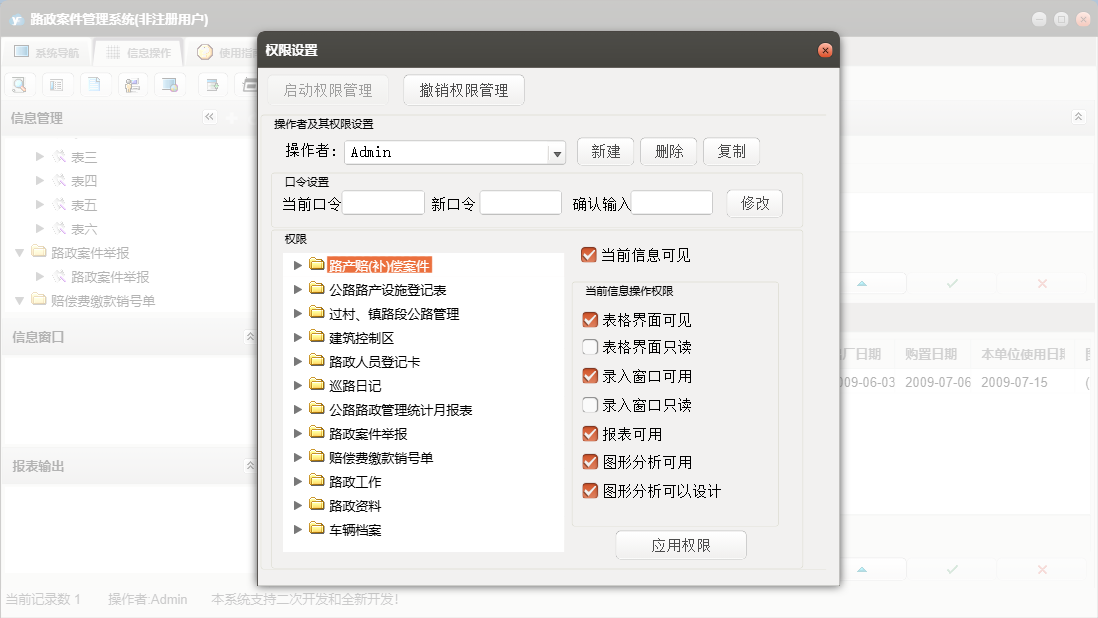Viewport: 1098px width, 618px height.
Task: Expand 过村、镇路段公路管理 node arrow
Action: coord(298,313)
